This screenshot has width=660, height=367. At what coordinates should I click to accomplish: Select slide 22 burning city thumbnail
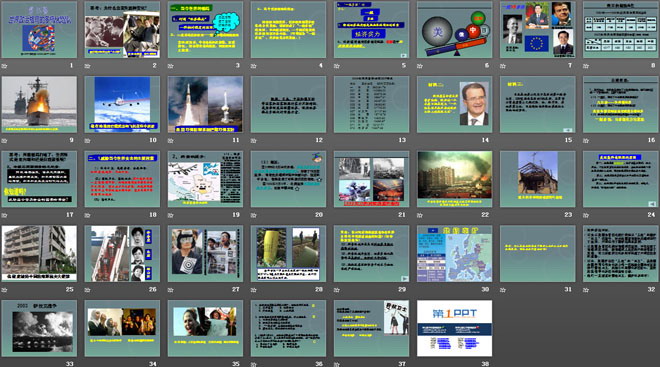click(x=455, y=179)
